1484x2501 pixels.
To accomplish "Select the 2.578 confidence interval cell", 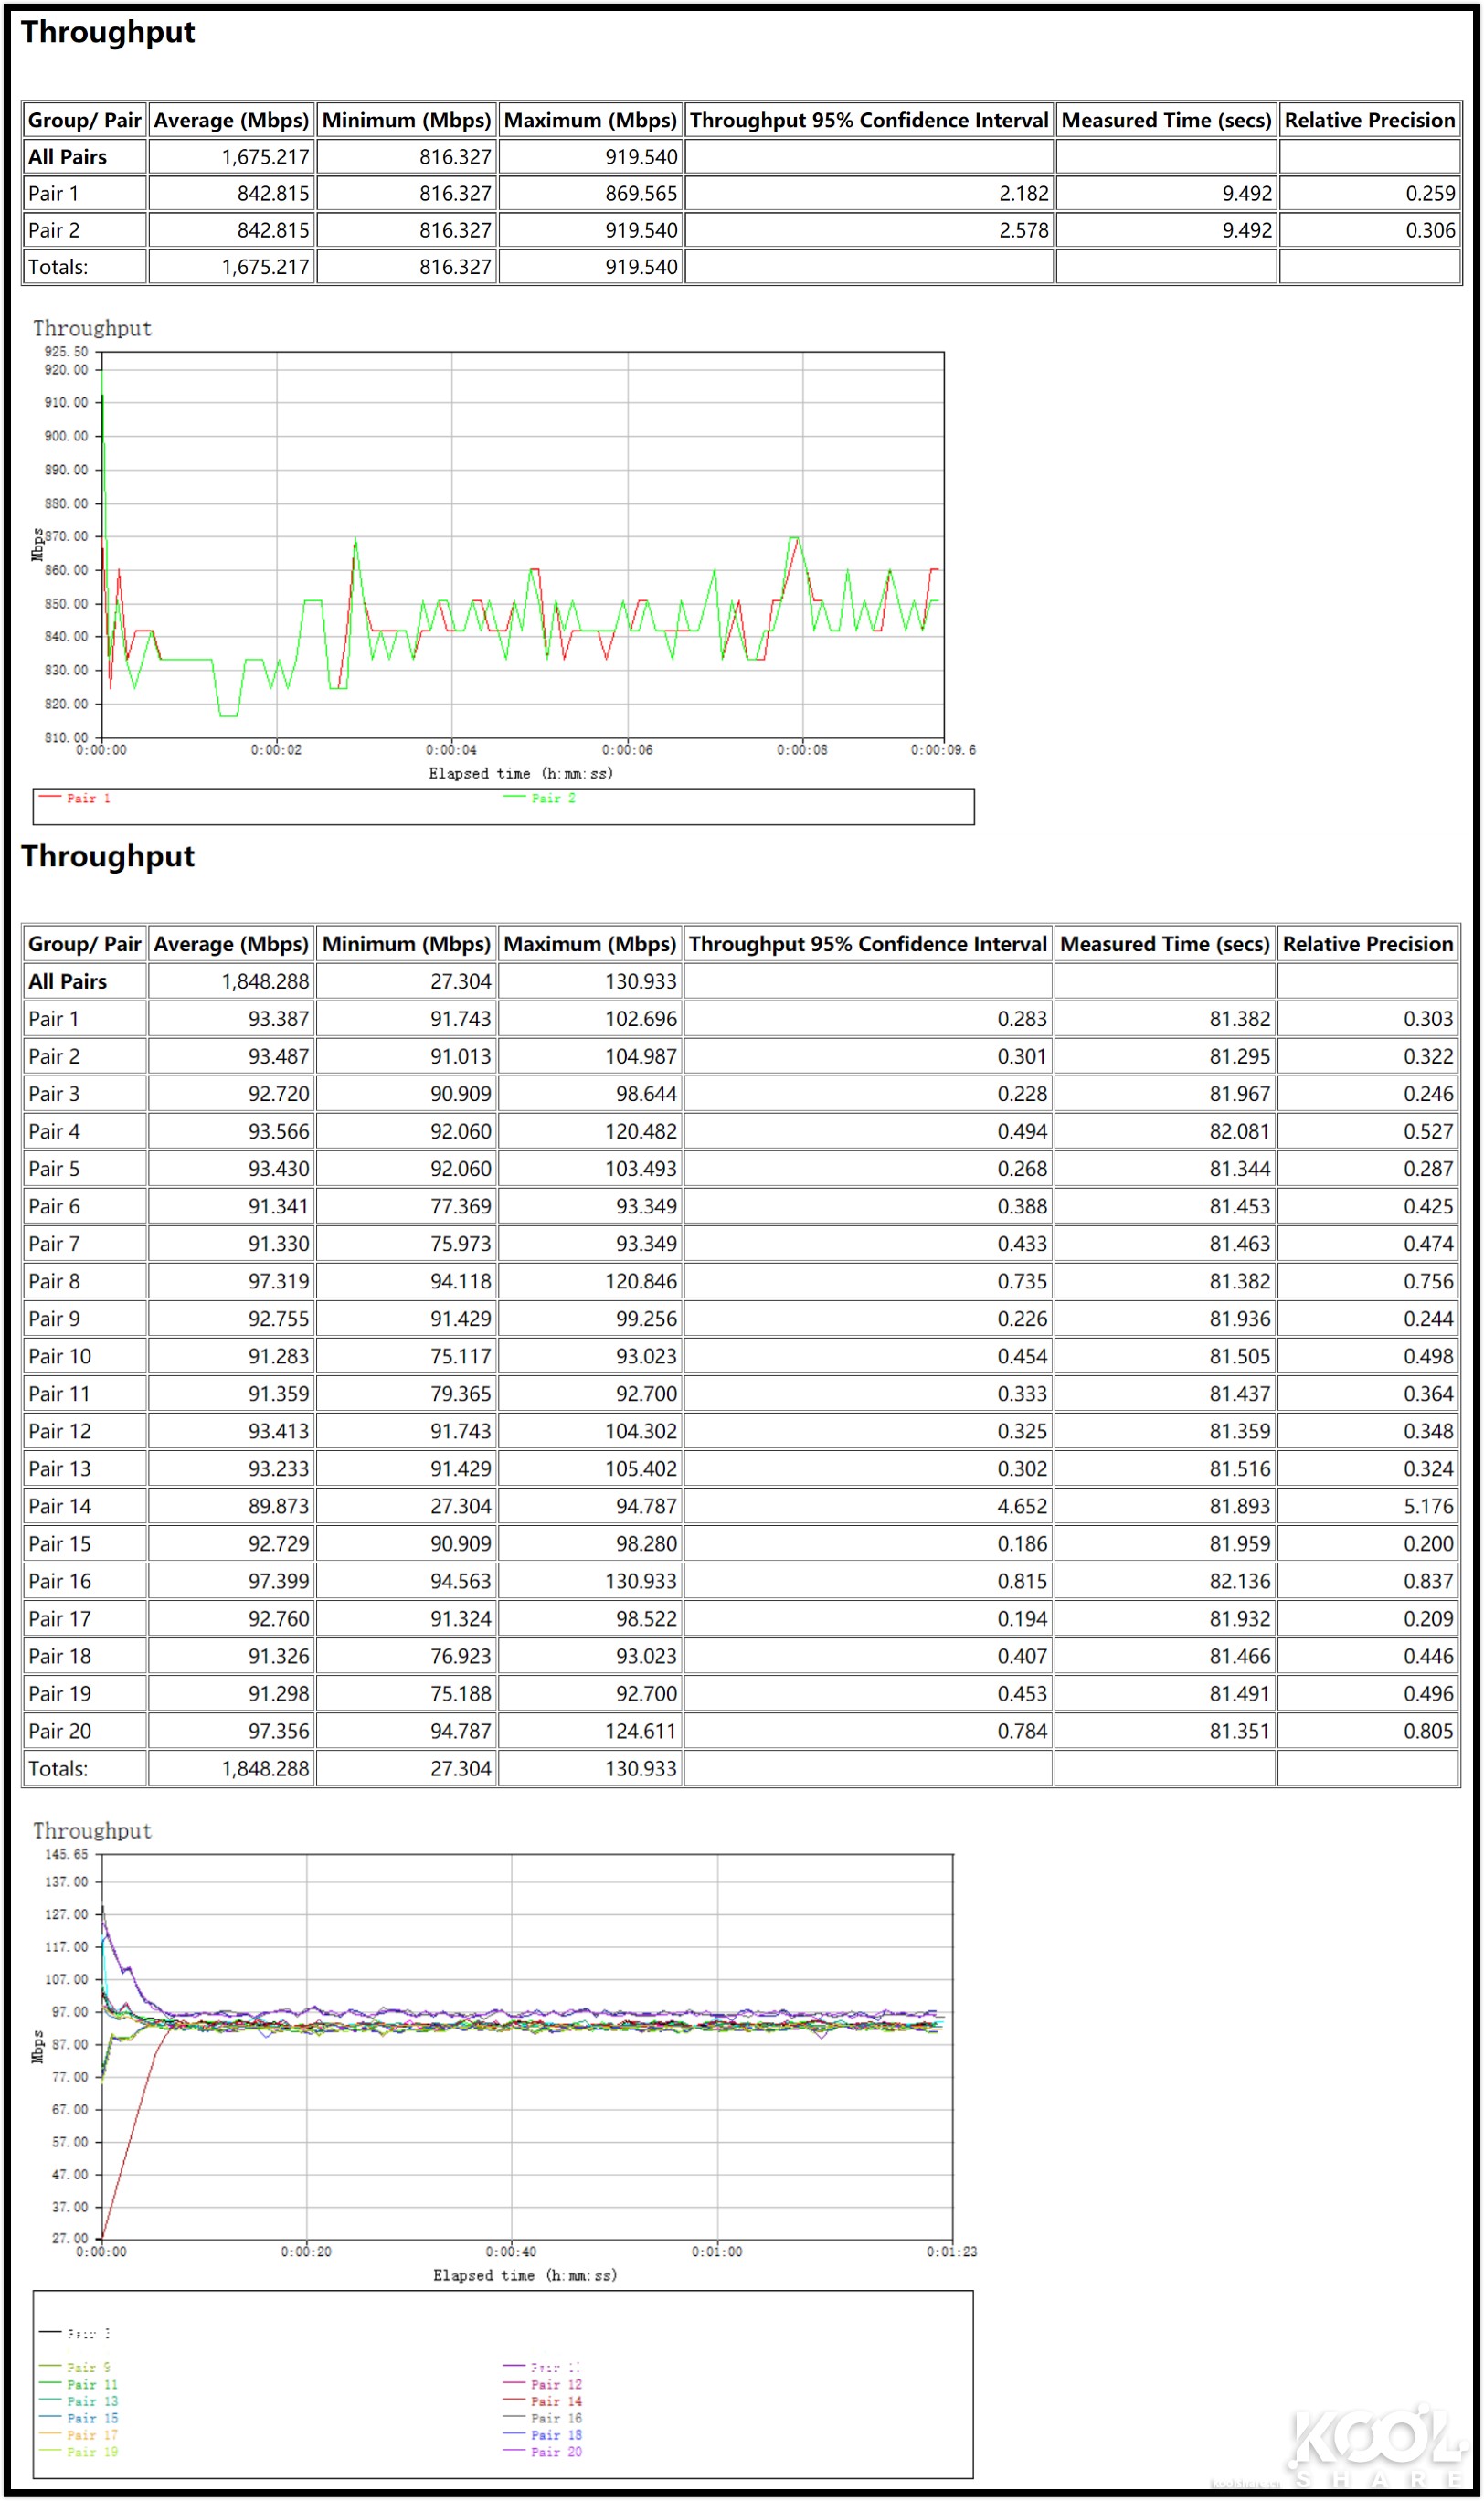I will click(x=1024, y=230).
